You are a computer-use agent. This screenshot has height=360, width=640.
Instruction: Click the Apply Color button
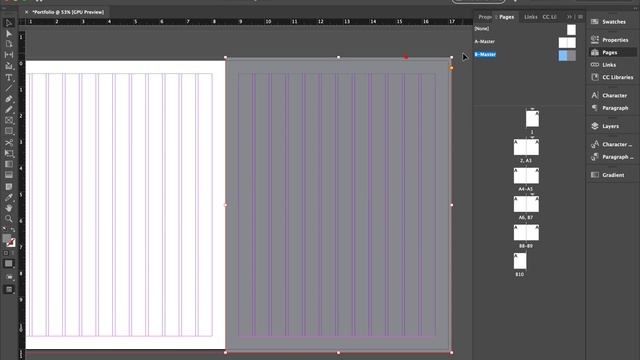(x=9, y=264)
